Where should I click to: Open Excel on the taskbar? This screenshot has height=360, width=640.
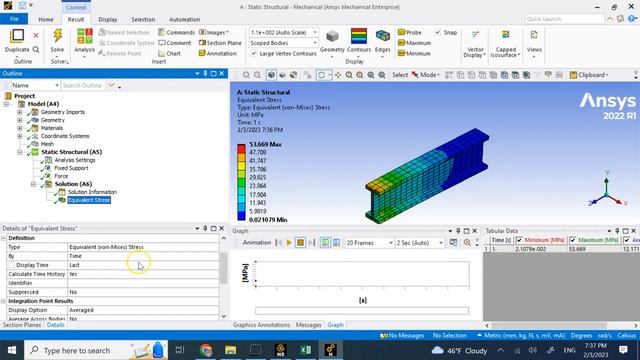point(305,350)
